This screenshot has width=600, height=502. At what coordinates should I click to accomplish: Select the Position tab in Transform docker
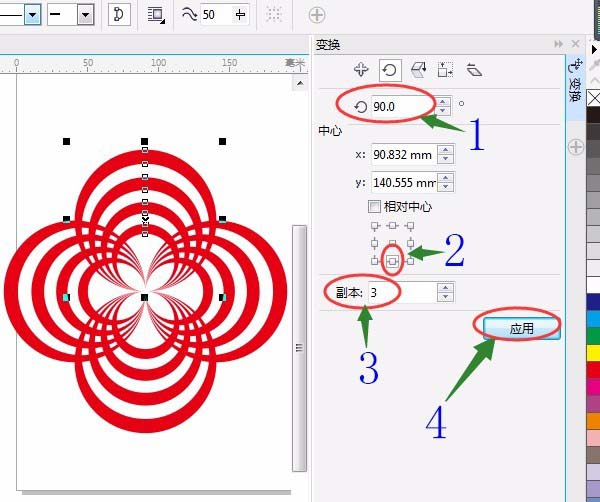click(x=361, y=70)
